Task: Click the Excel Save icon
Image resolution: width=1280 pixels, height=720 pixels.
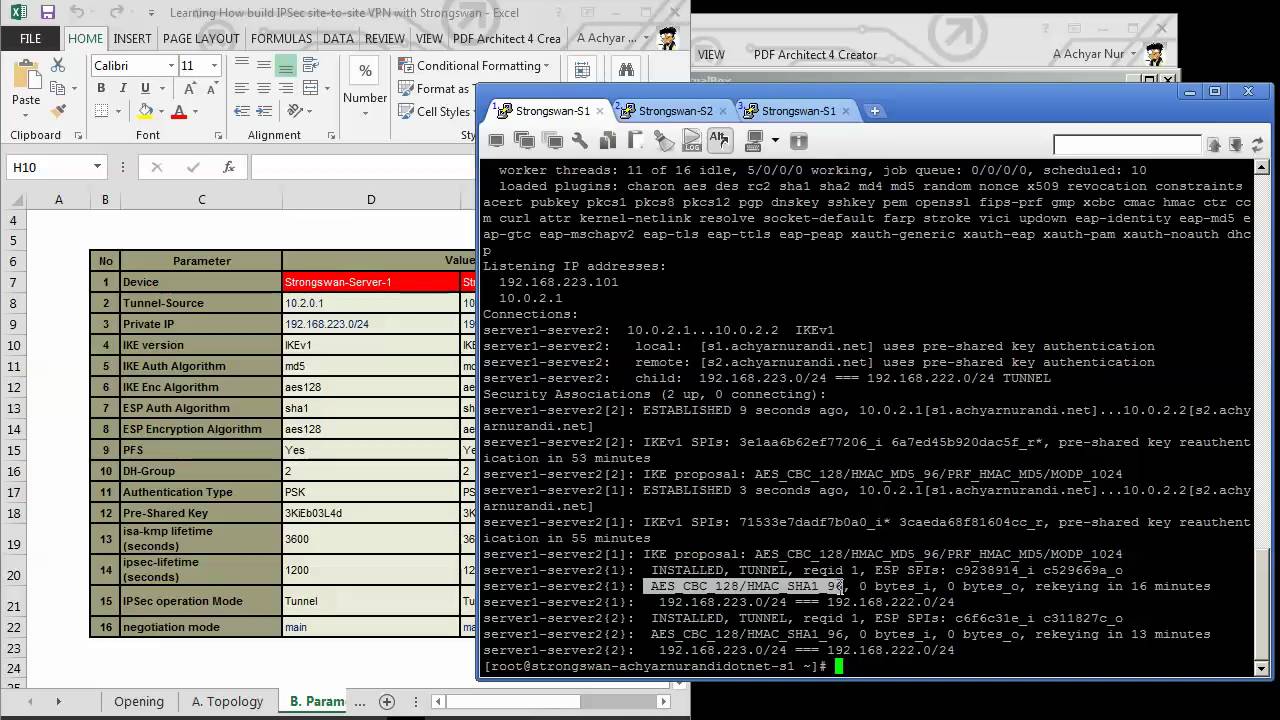Action: (x=47, y=13)
